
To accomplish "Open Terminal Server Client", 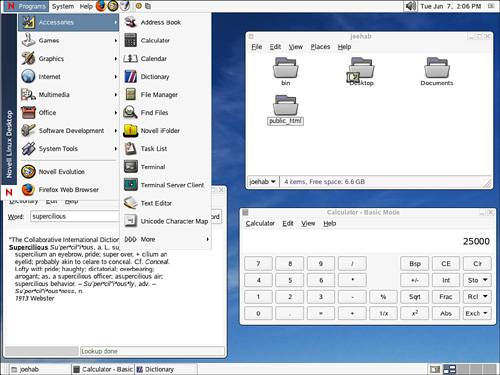I will coord(166,185).
